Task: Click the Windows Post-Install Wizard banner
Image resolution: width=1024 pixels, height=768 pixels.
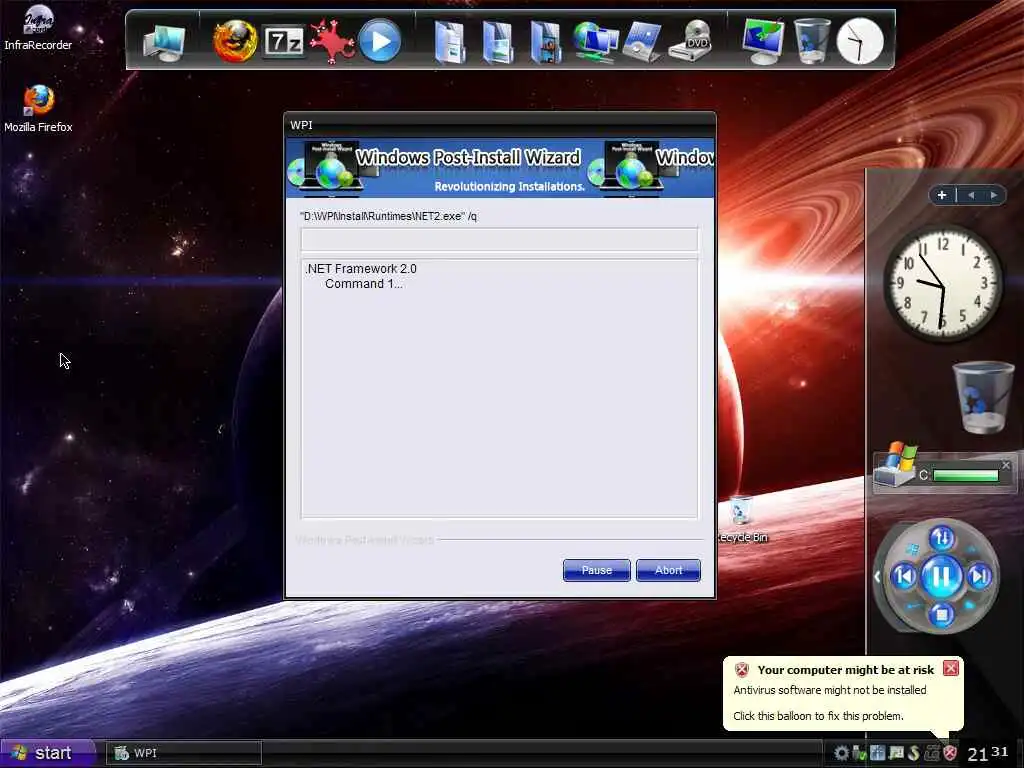Action: tap(500, 168)
